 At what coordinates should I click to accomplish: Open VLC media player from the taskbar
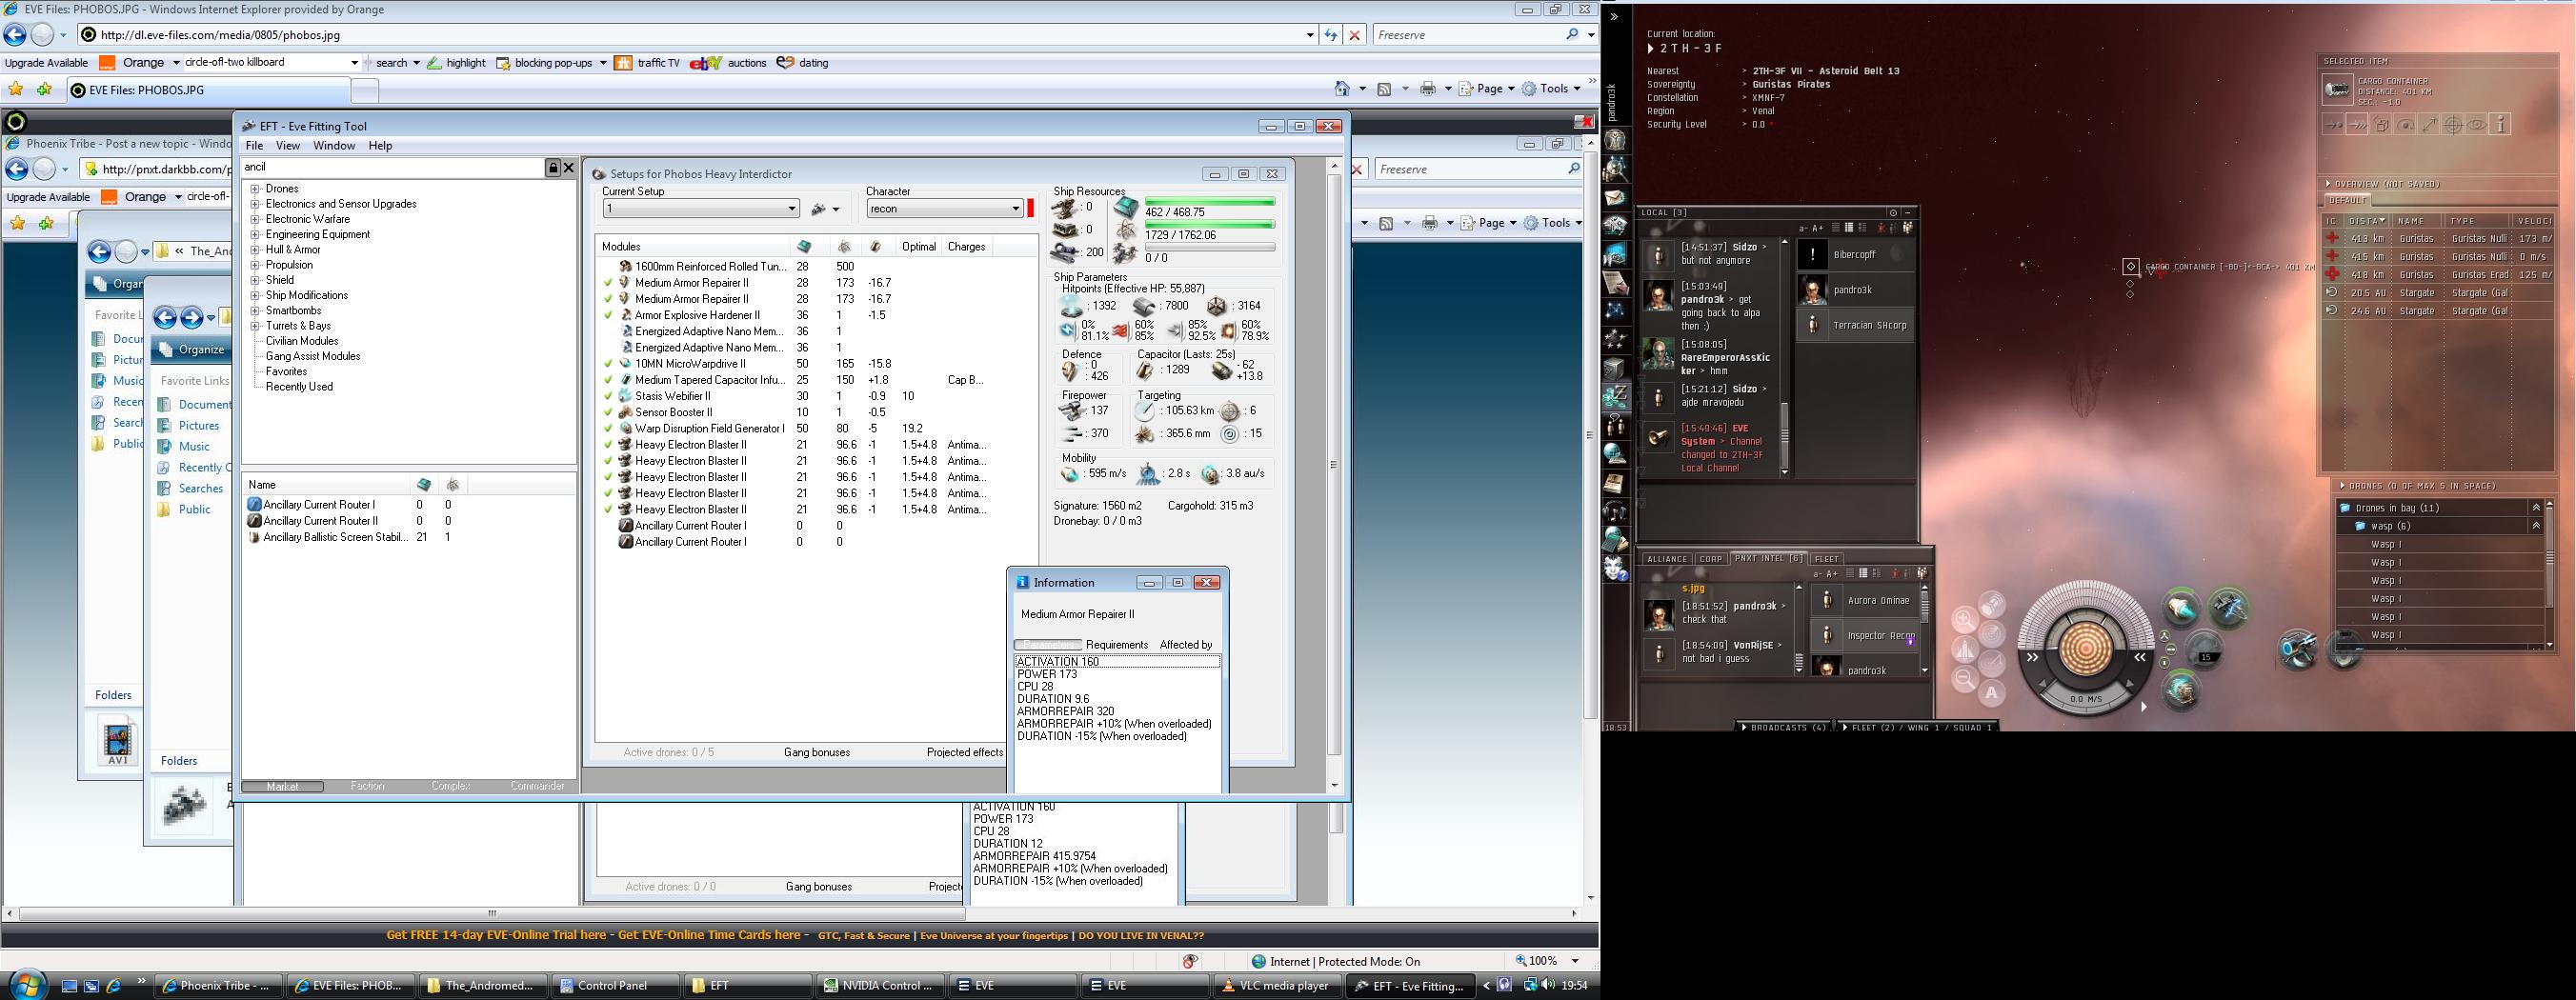coord(1275,986)
